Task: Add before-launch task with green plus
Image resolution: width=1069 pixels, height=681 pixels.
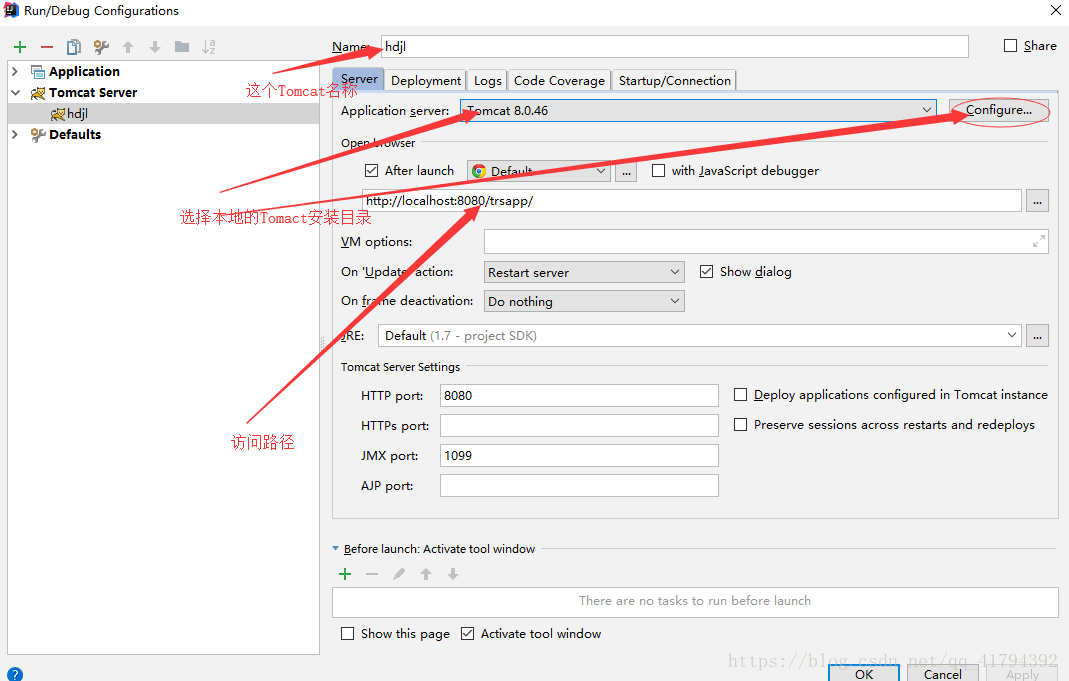Action: (345, 574)
